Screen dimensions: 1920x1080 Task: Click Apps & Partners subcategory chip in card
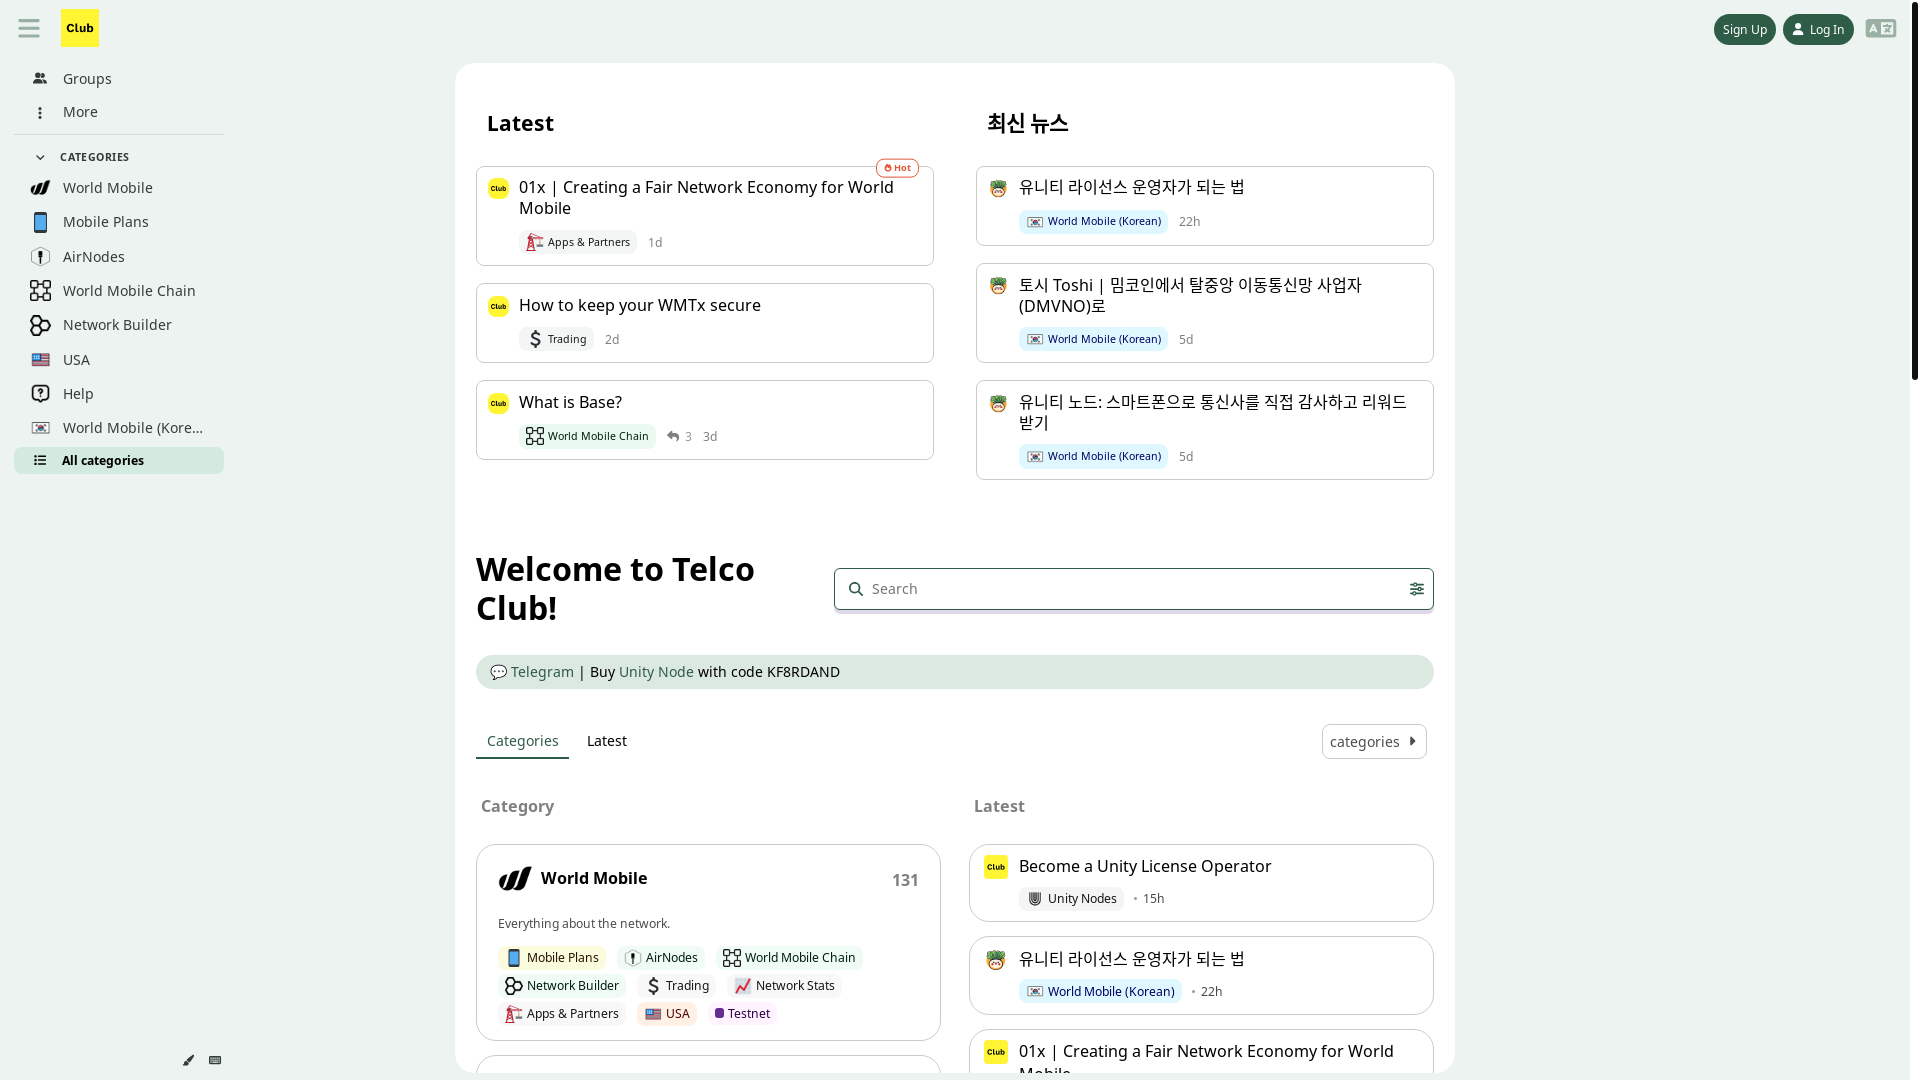click(562, 1014)
